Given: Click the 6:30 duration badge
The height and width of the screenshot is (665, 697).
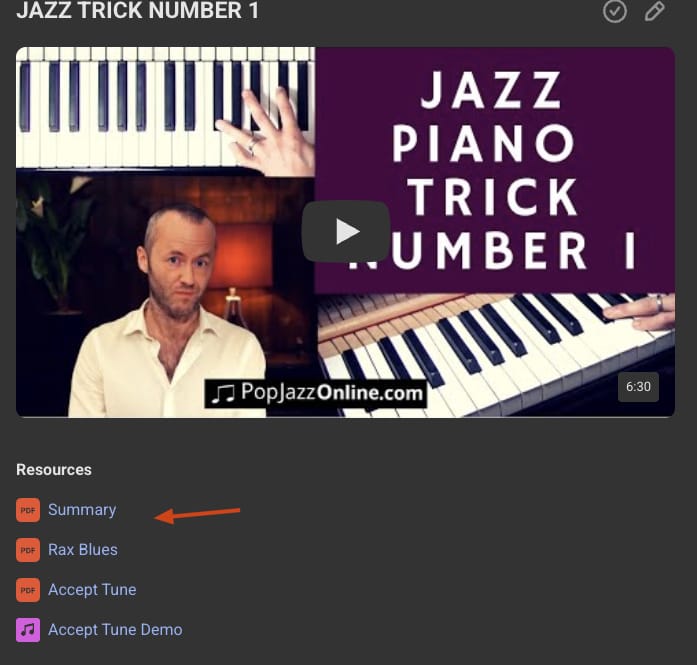Looking at the screenshot, I should 638,387.
